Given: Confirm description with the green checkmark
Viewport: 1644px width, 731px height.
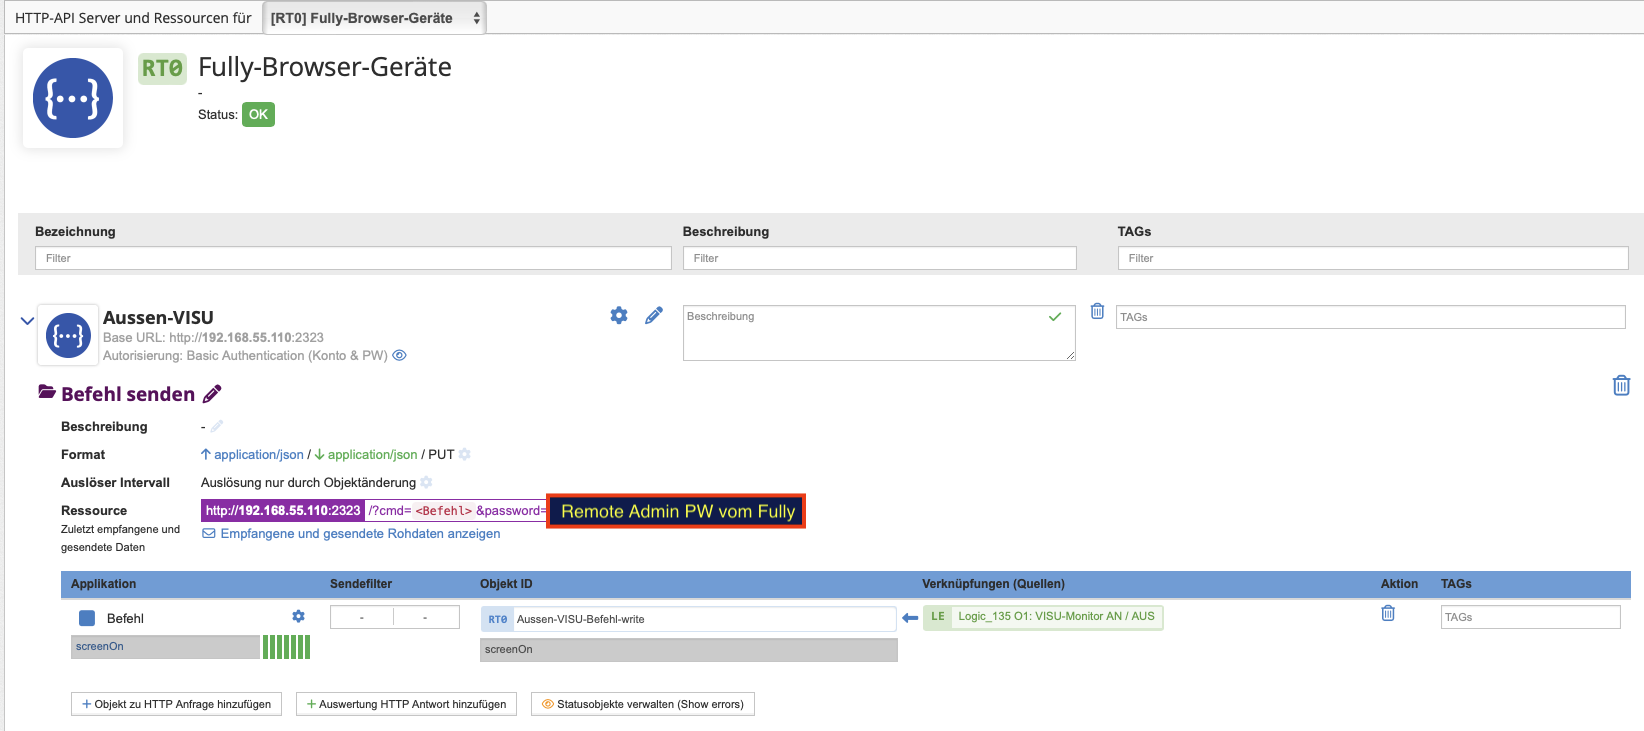Looking at the screenshot, I should (1054, 317).
